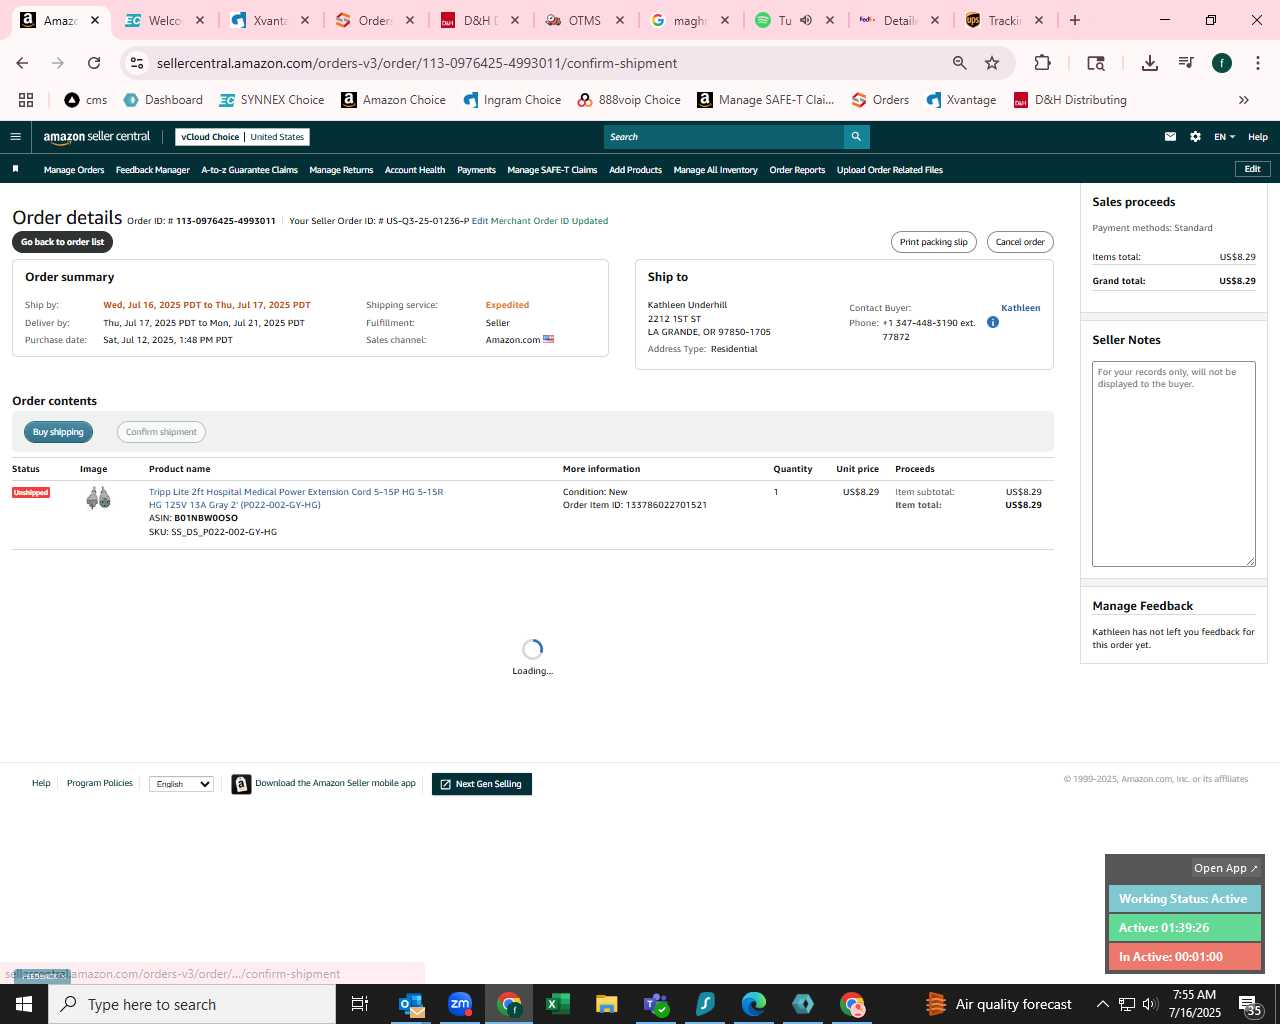Image resolution: width=1280 pixels, height=1024 pixels.
Task: Click Next Gen Selling button
Action: click(482, 784)
